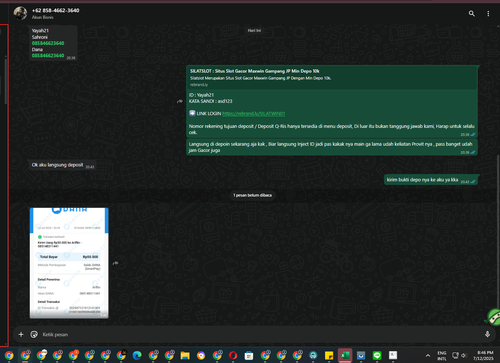
Task: Click the '1 pesan belum dibaca' divider label
Action: coord(252,195)
